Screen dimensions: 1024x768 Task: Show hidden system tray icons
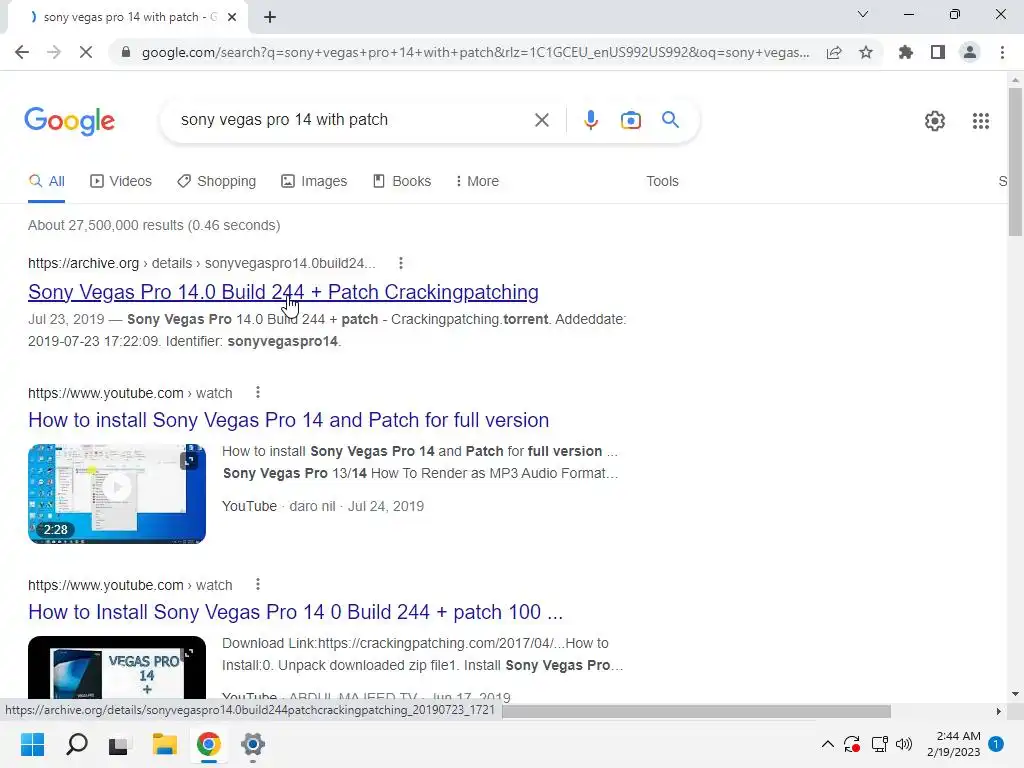point(827,744)
